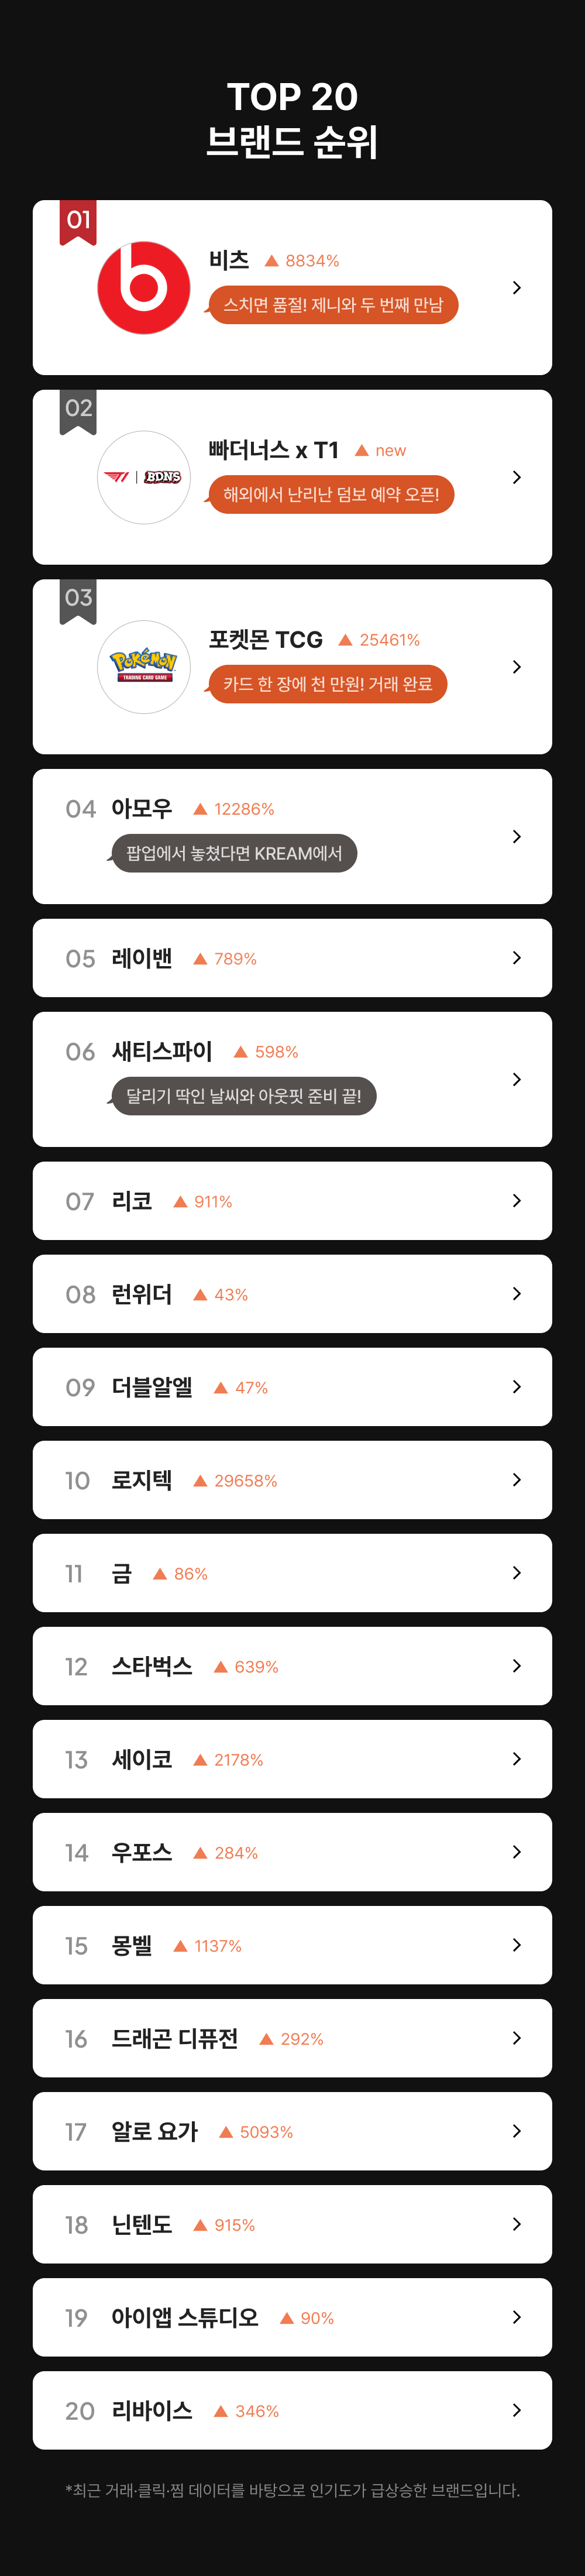Click the 닌텐도 row chevron arrow
585x2576 pixels.
516,2224
